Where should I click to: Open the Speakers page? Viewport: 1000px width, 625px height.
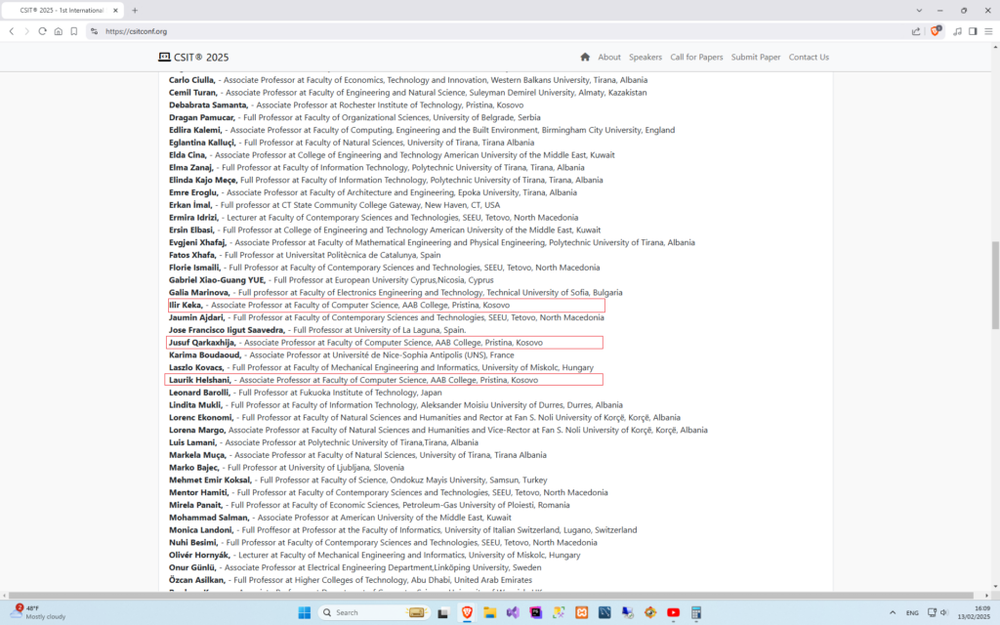(645, 57)
